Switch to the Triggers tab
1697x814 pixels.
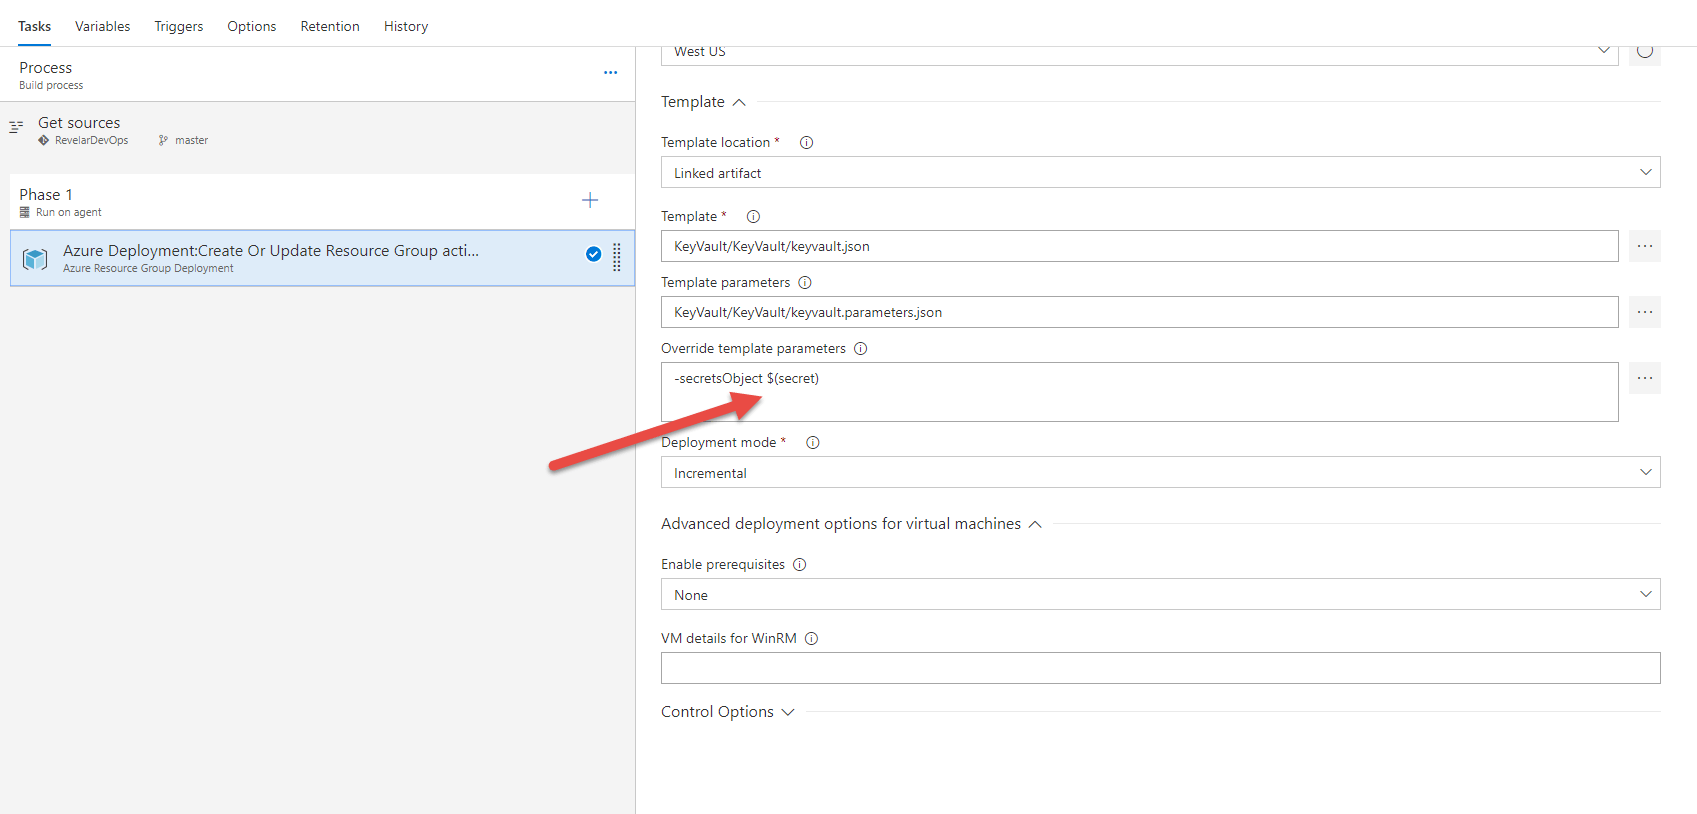tap(179, 26)
